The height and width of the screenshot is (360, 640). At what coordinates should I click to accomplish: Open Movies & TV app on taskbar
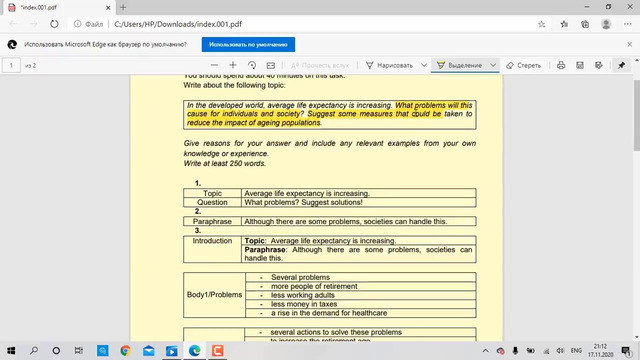coord(171,351)
